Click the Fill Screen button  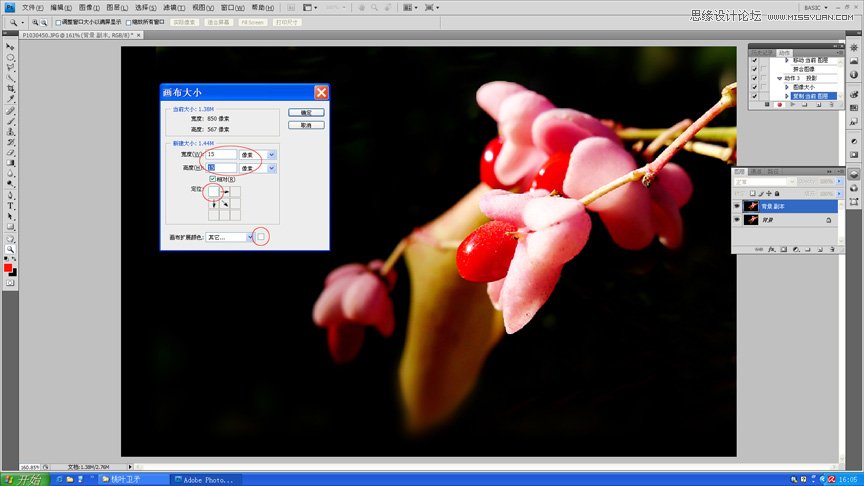point(253,23)
